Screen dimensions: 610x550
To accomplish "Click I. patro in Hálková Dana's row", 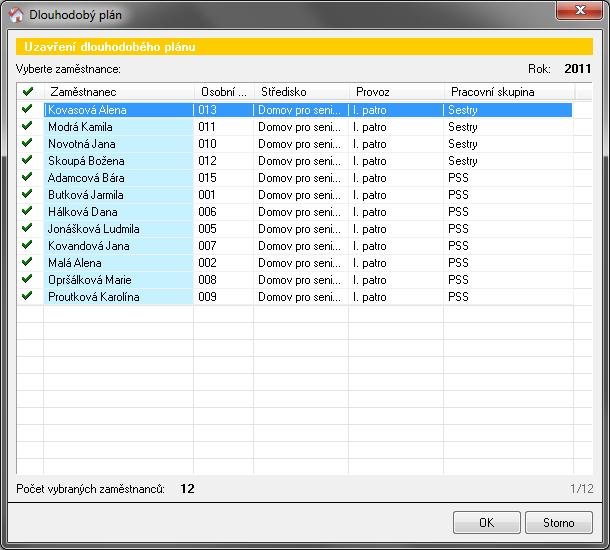I will (370, 212).
